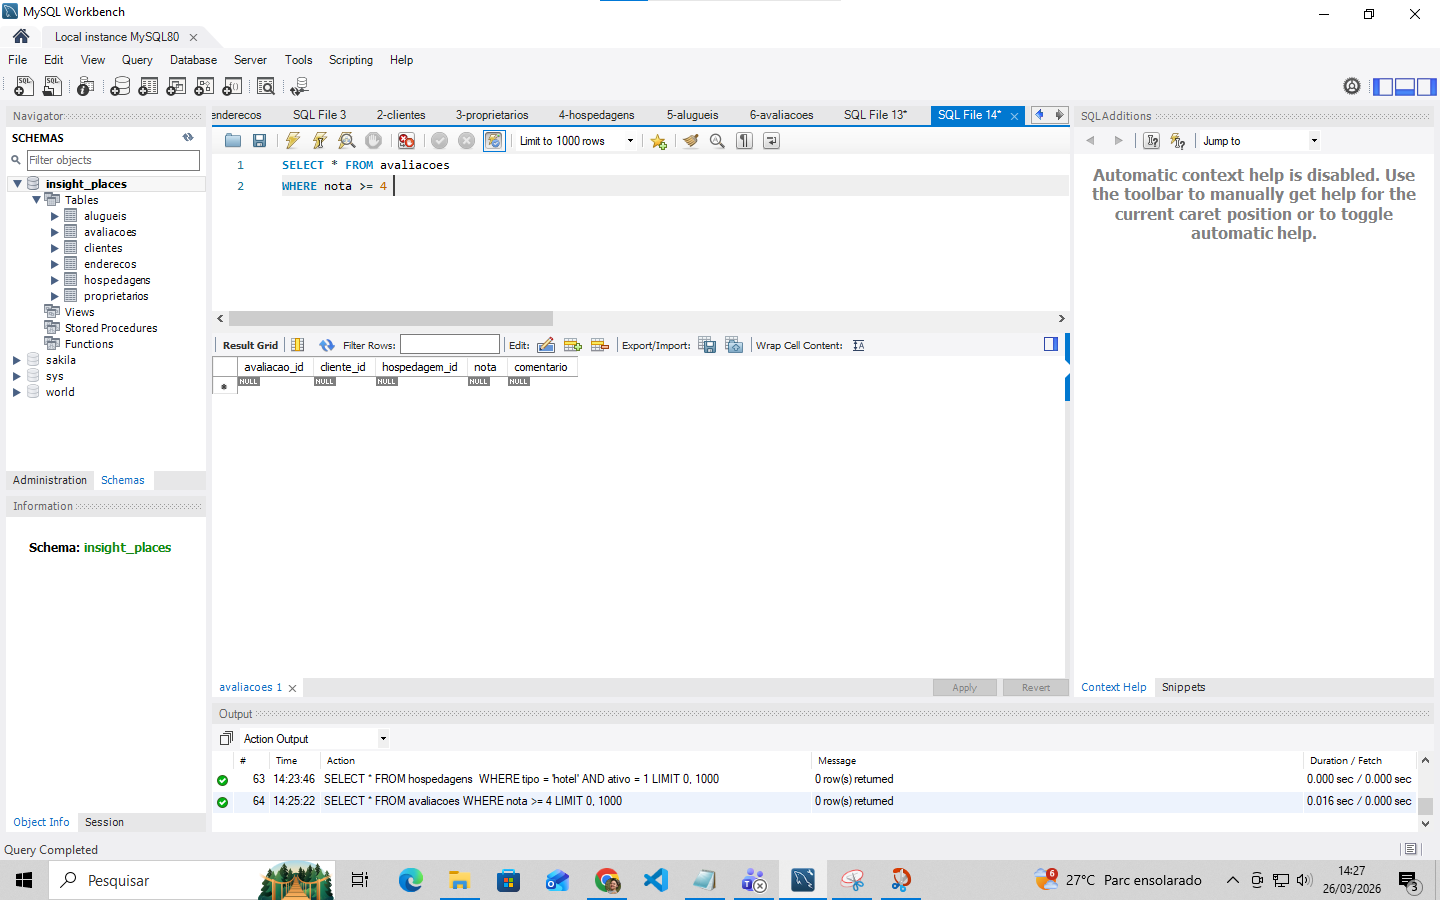Viewport: 1440px width, 900px height.
Task: Open the Scripting menu
Action: click(351, 60)
